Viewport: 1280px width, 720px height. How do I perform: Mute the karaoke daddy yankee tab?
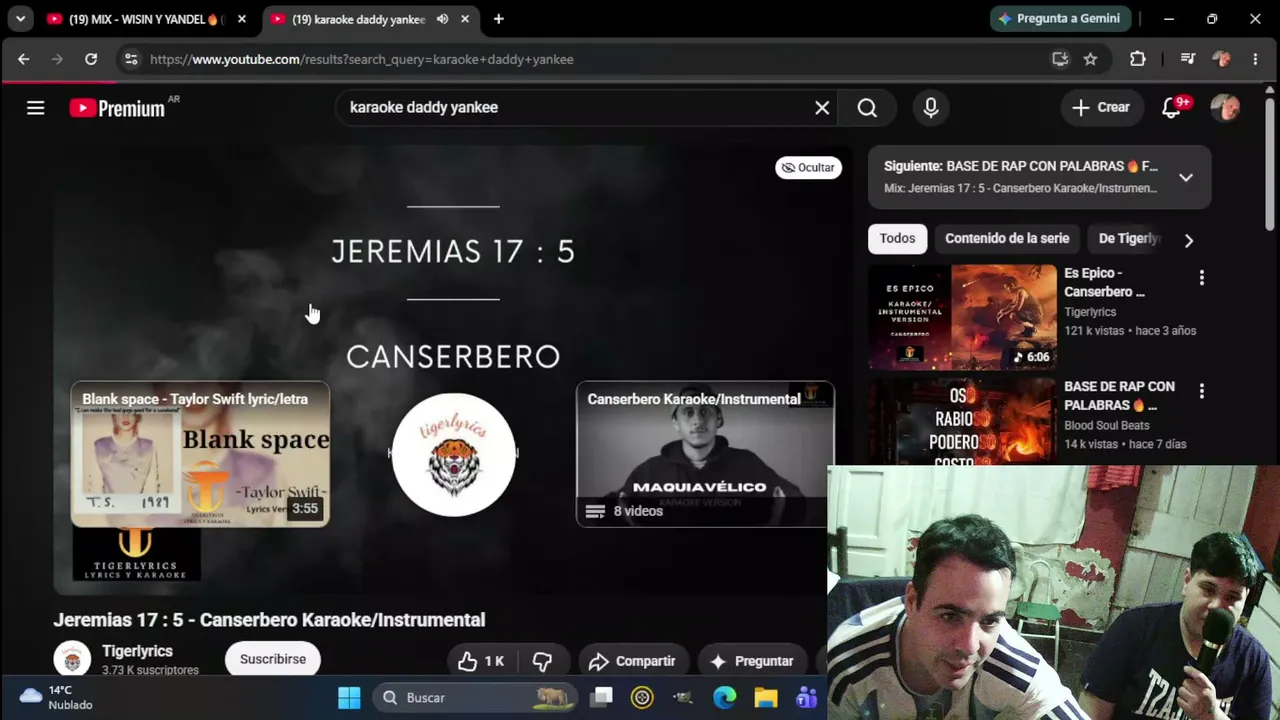click(442, 19)
